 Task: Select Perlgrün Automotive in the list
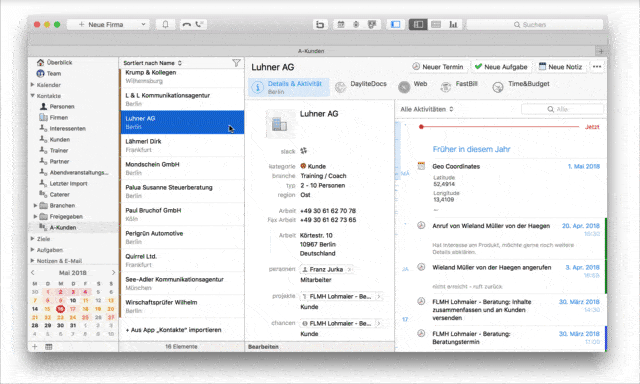click(x=182, y=237)
